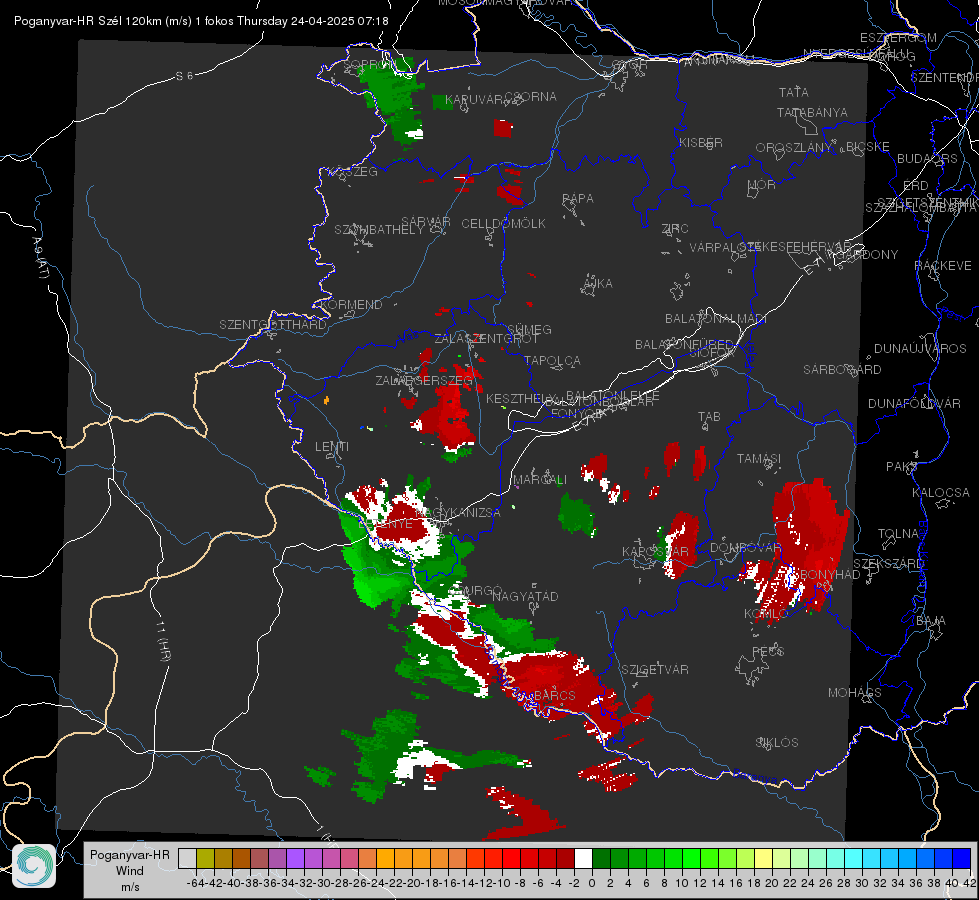Click the SZEKSZÁRD city label
Viewport: 979px width, 900px height.
pos(888,563)
